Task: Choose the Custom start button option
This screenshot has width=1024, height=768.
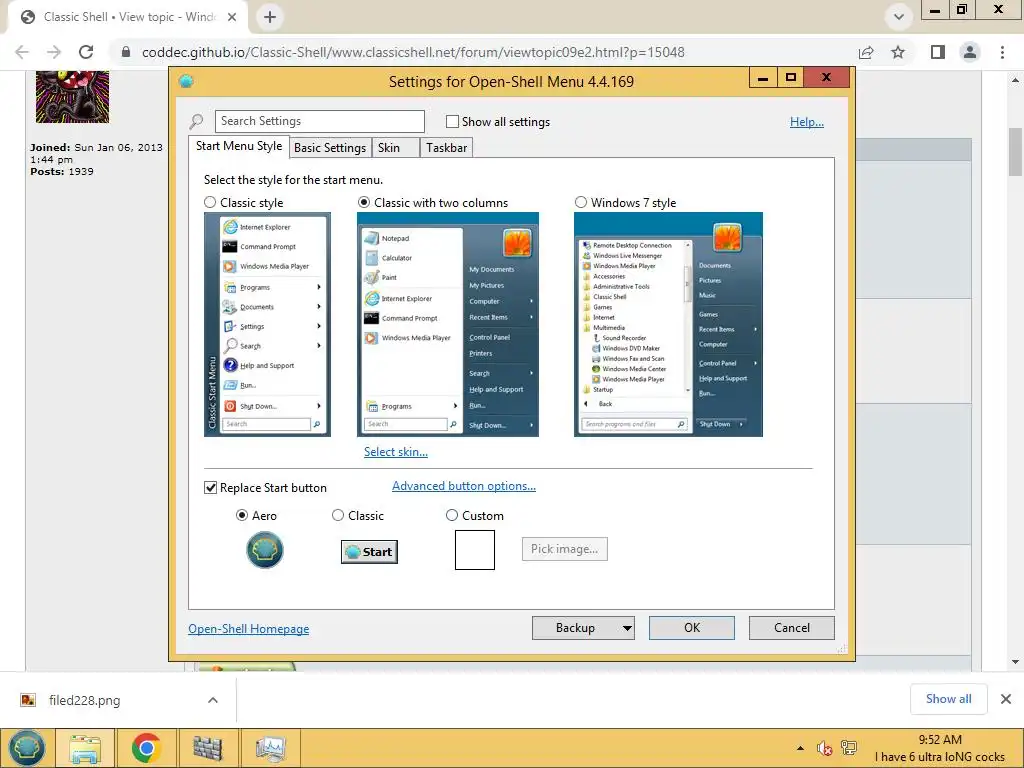Action: (451, 515)
